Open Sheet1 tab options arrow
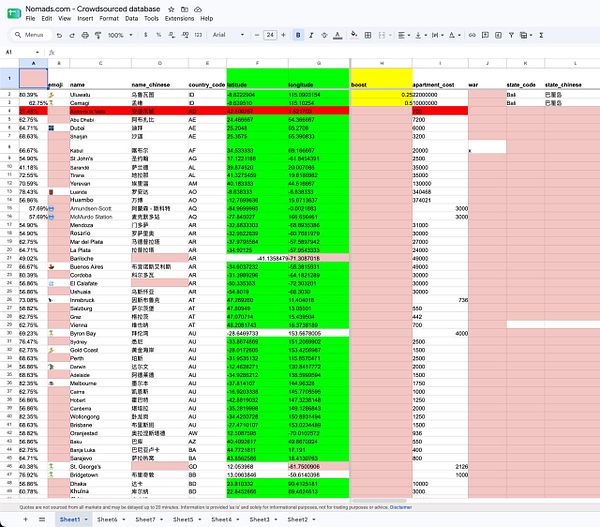This screenshot has width=600, height=527. (86, 519)
